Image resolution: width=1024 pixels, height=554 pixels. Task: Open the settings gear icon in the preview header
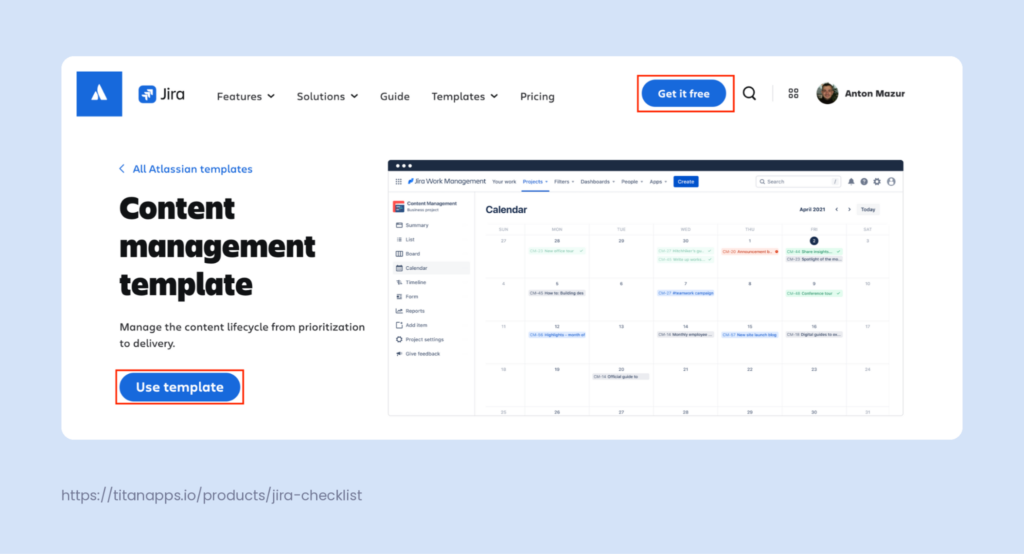(877, 182)
